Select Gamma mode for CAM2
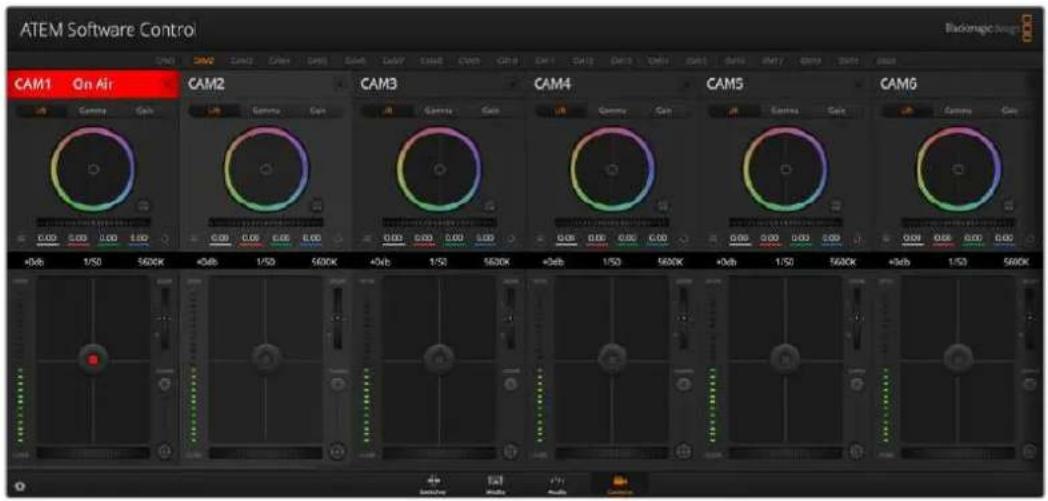 point(265,111)
